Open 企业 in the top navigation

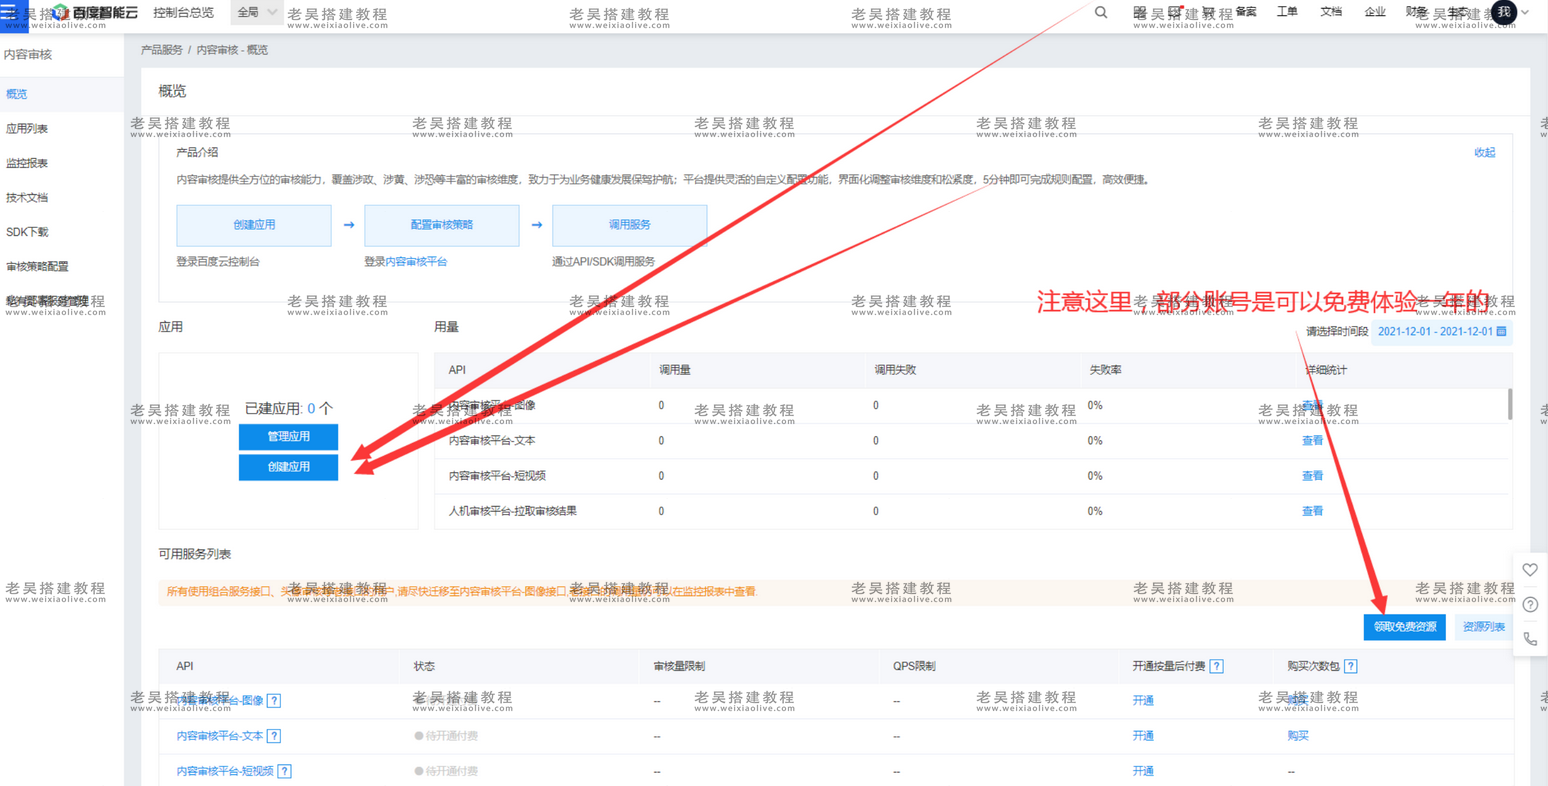(x=1375, y=12)
